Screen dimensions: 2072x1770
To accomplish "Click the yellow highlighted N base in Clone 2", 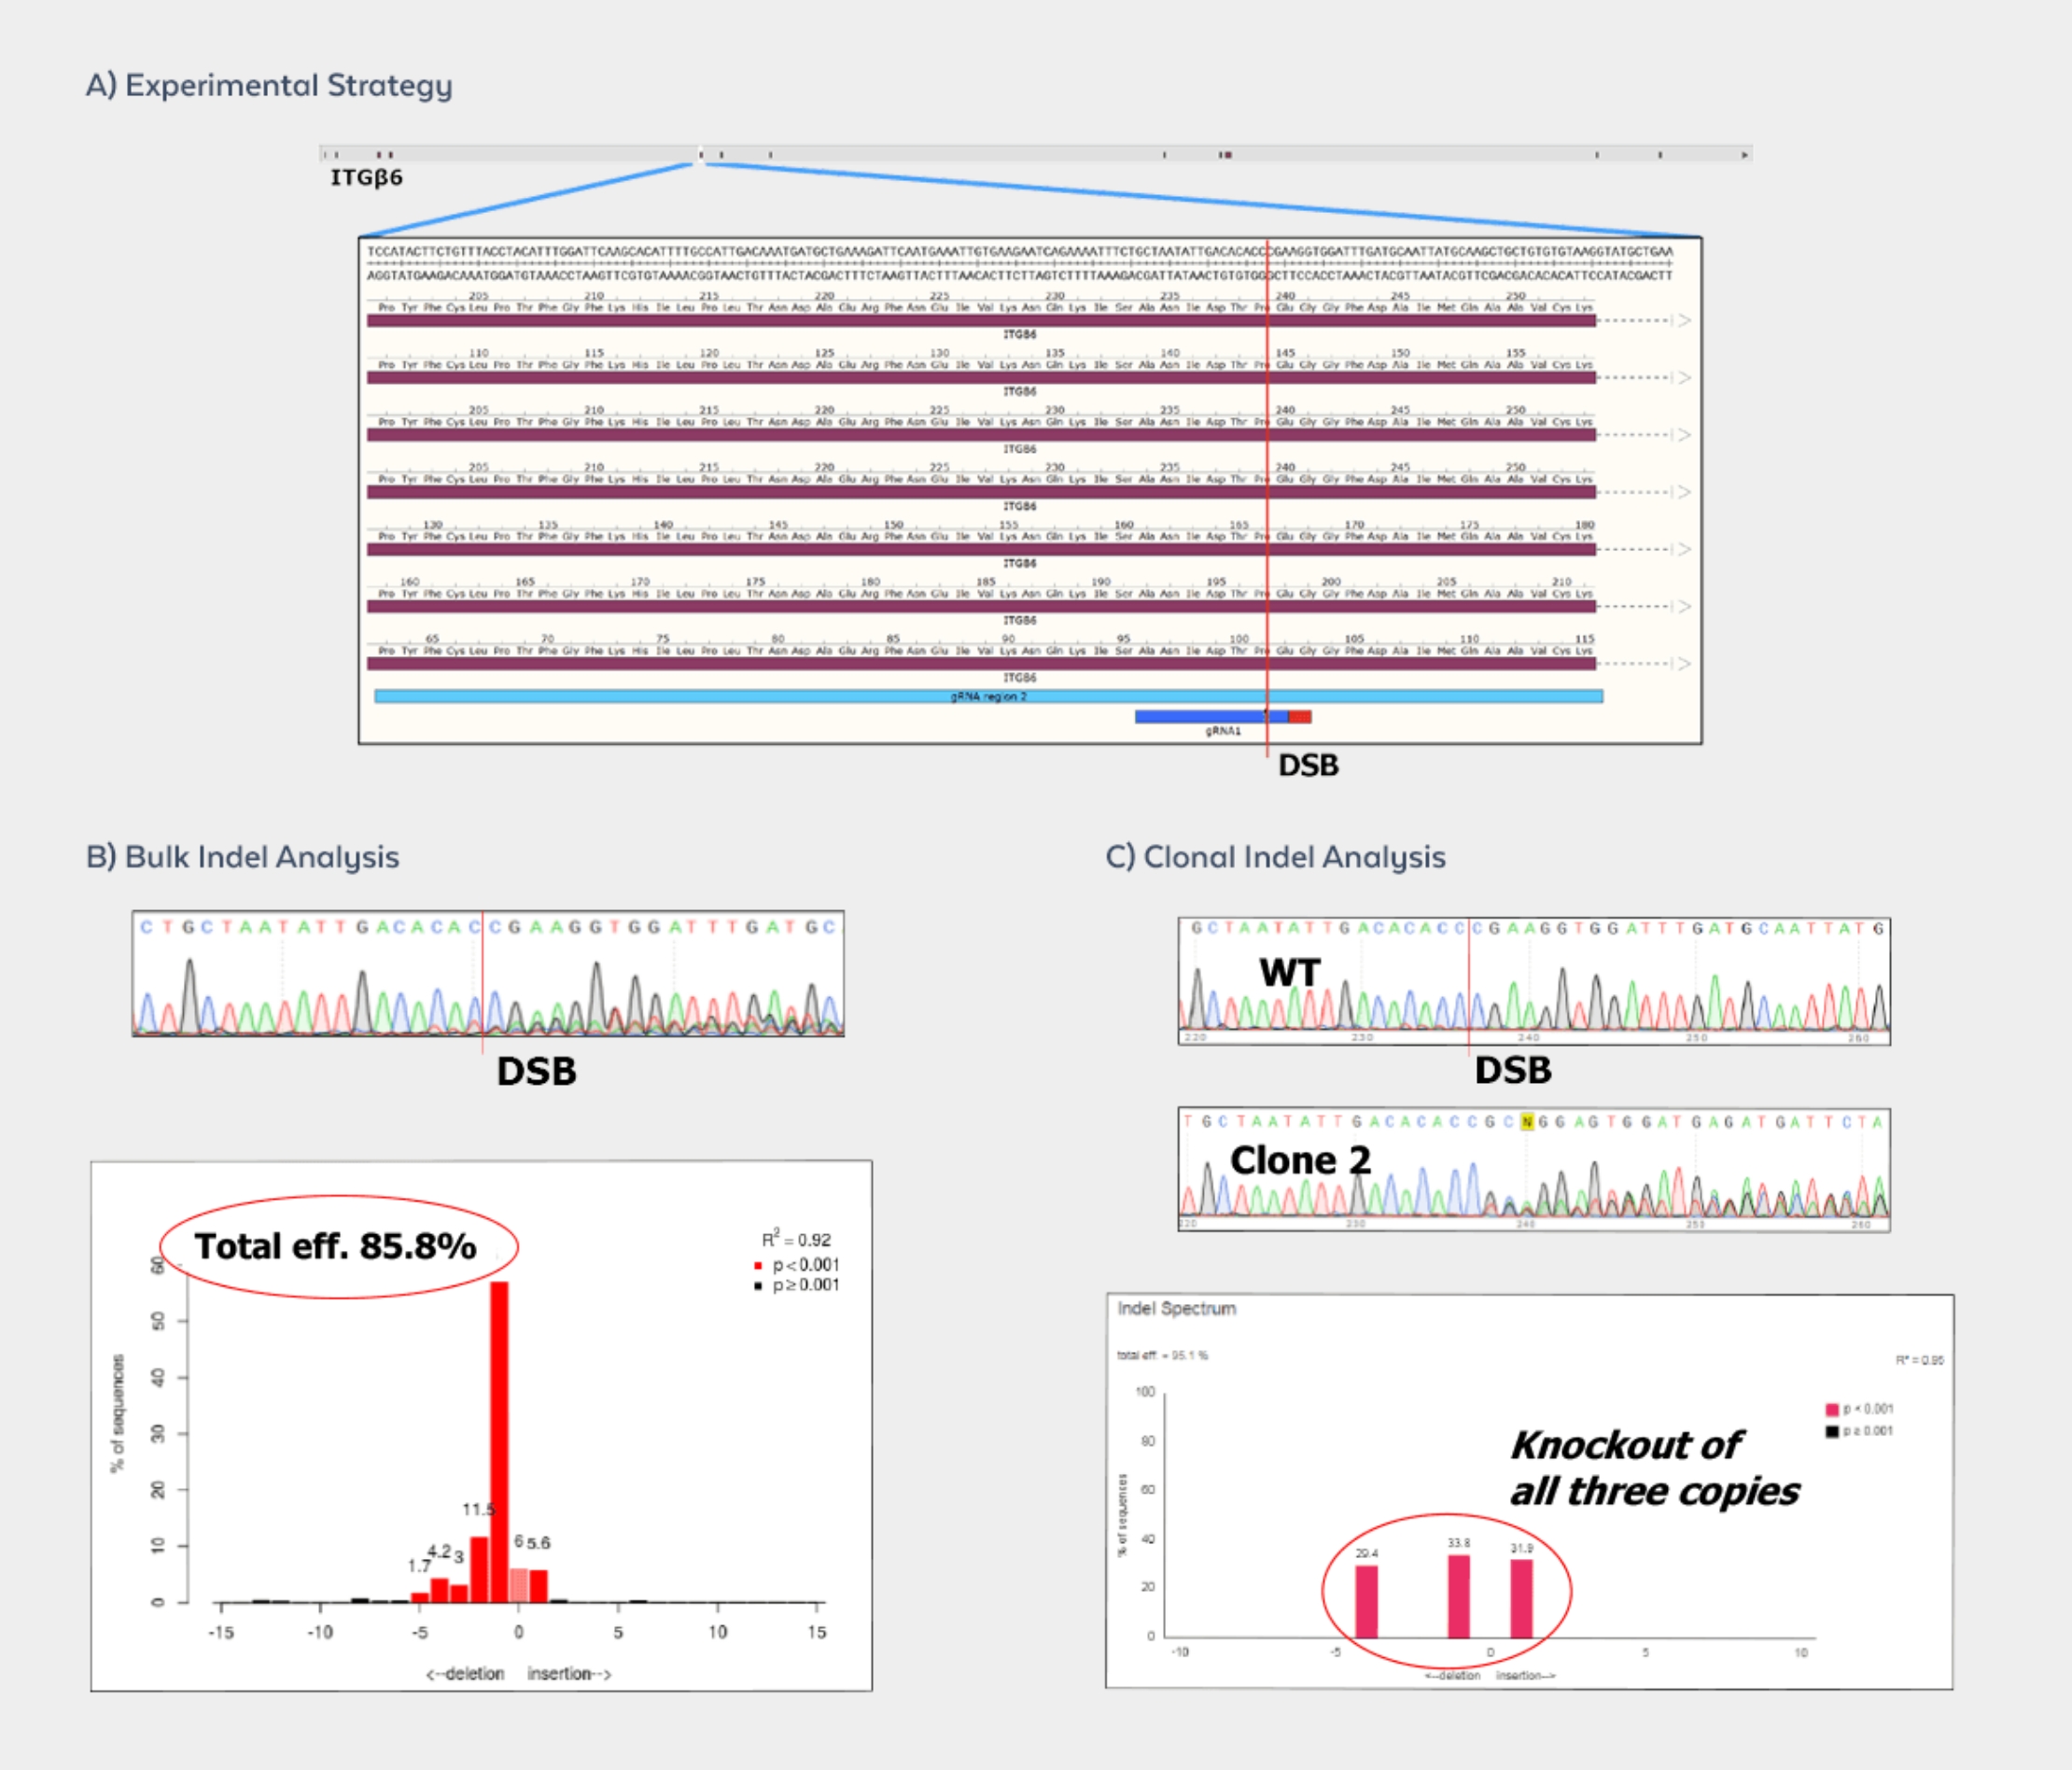I will (1526, 1122).
